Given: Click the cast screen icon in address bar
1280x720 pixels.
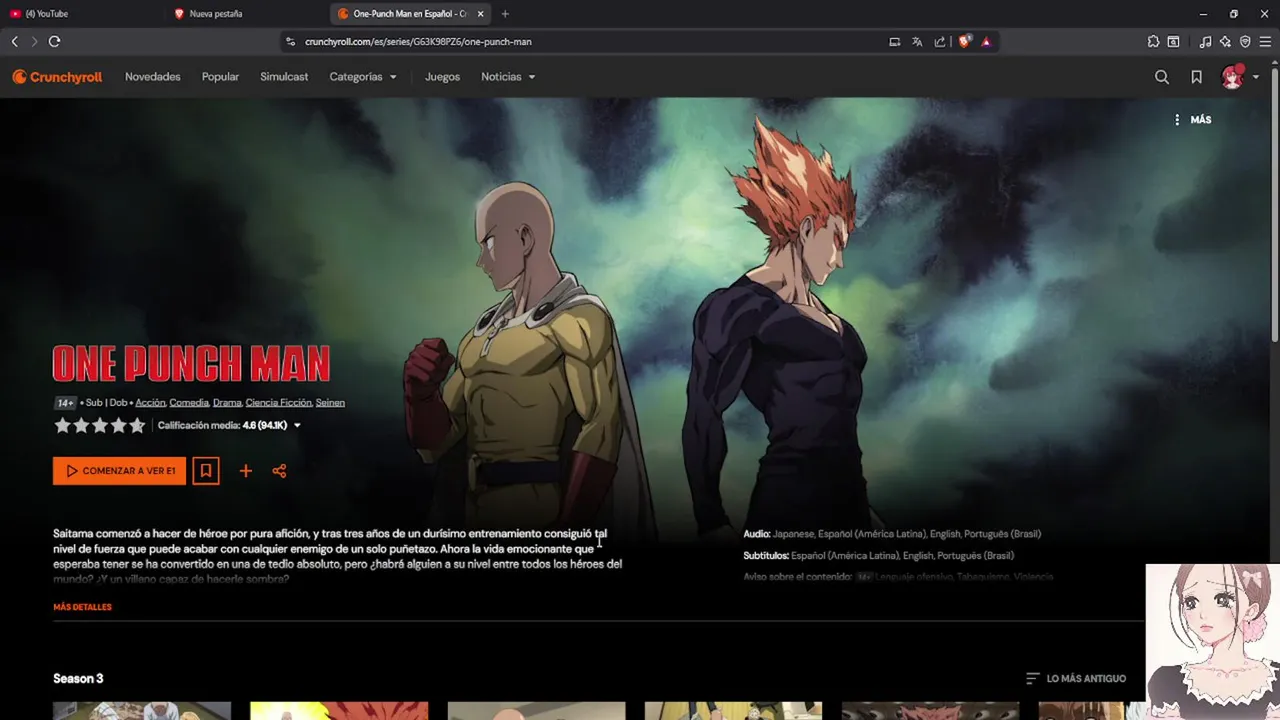Looking at the screenshot, I should pyautogui.click(x=895, y=42).
